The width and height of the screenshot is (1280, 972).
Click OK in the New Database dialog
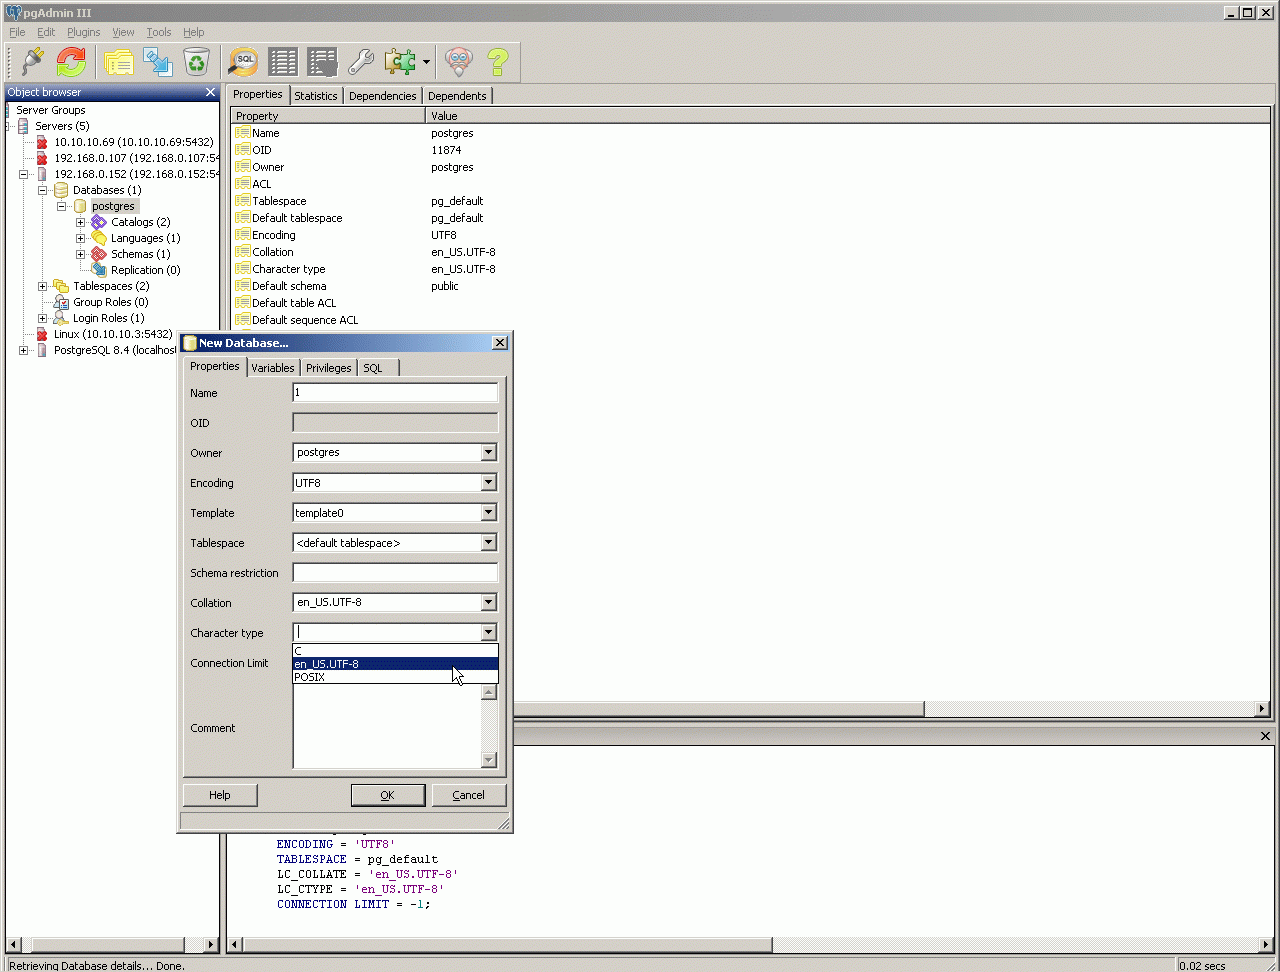point(387,795)
